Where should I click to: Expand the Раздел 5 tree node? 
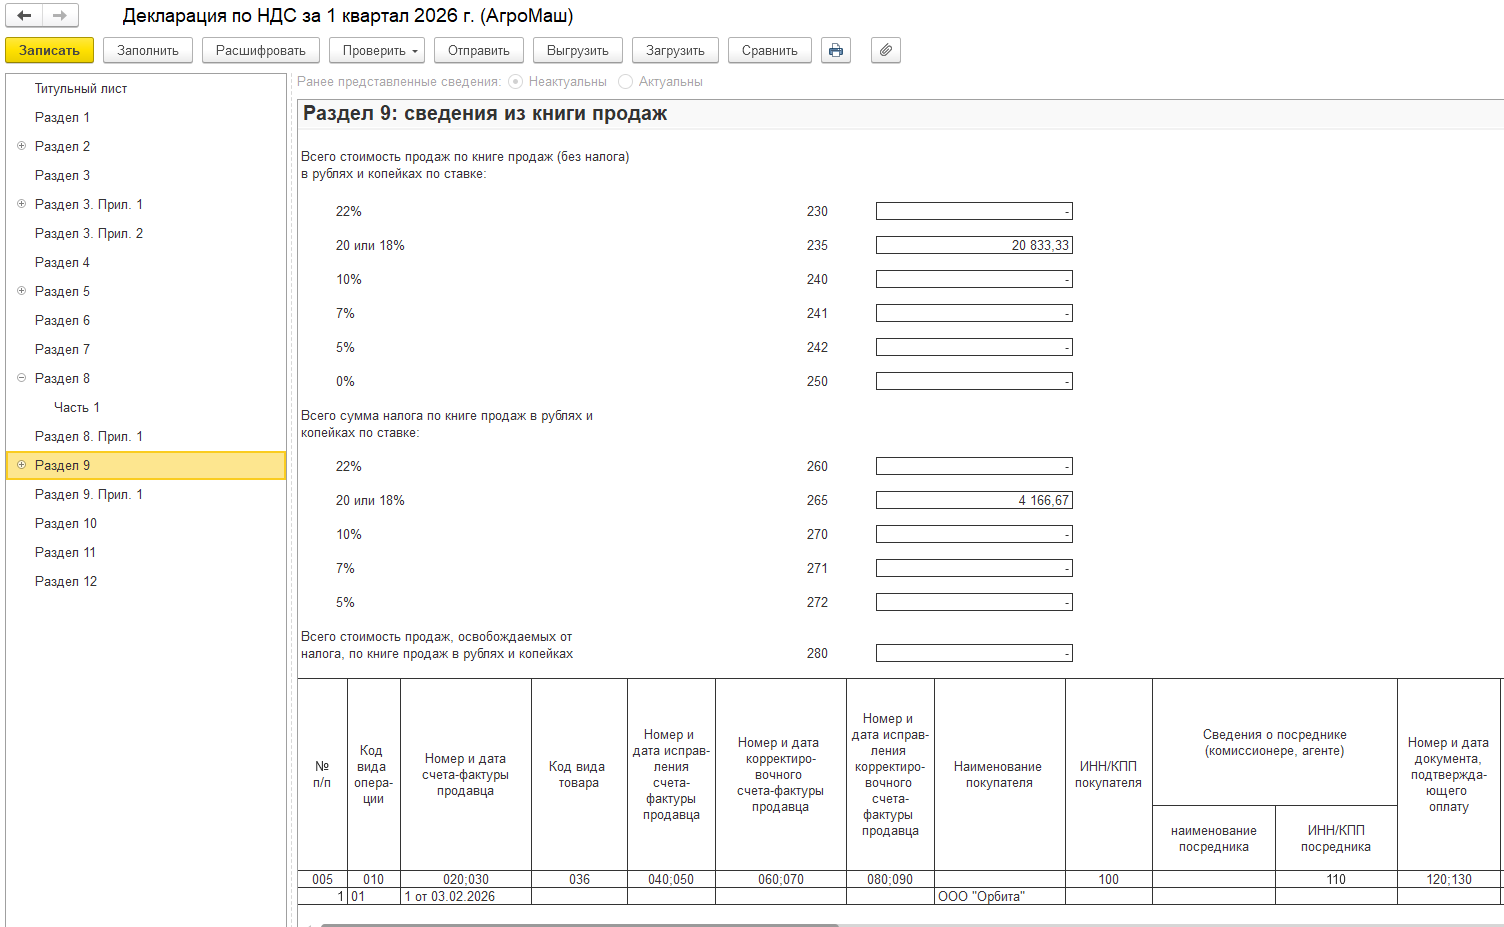[x=21, y=291]
